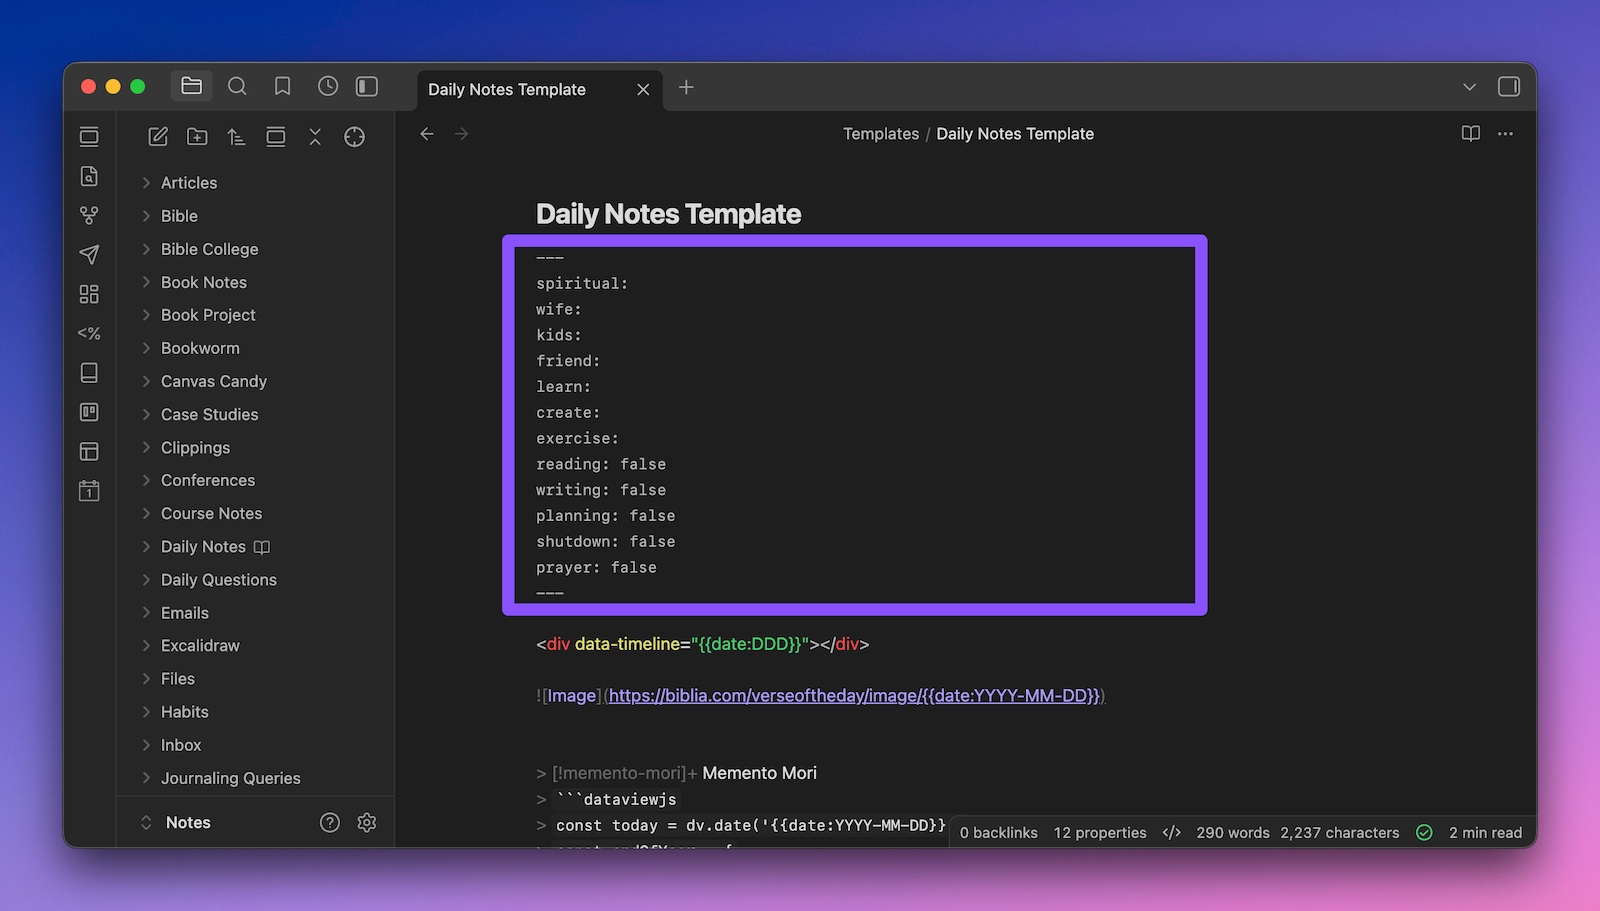Open the biblia.com verse of the day link
This screenshot has height=911, width=1600.
854,696
